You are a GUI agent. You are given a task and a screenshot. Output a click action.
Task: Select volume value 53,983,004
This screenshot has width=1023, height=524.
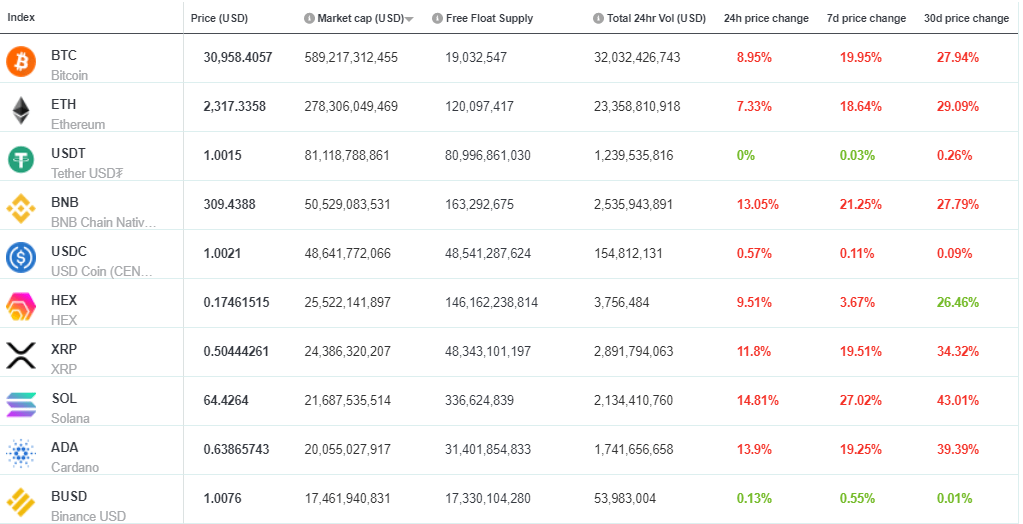click(624, 498)
